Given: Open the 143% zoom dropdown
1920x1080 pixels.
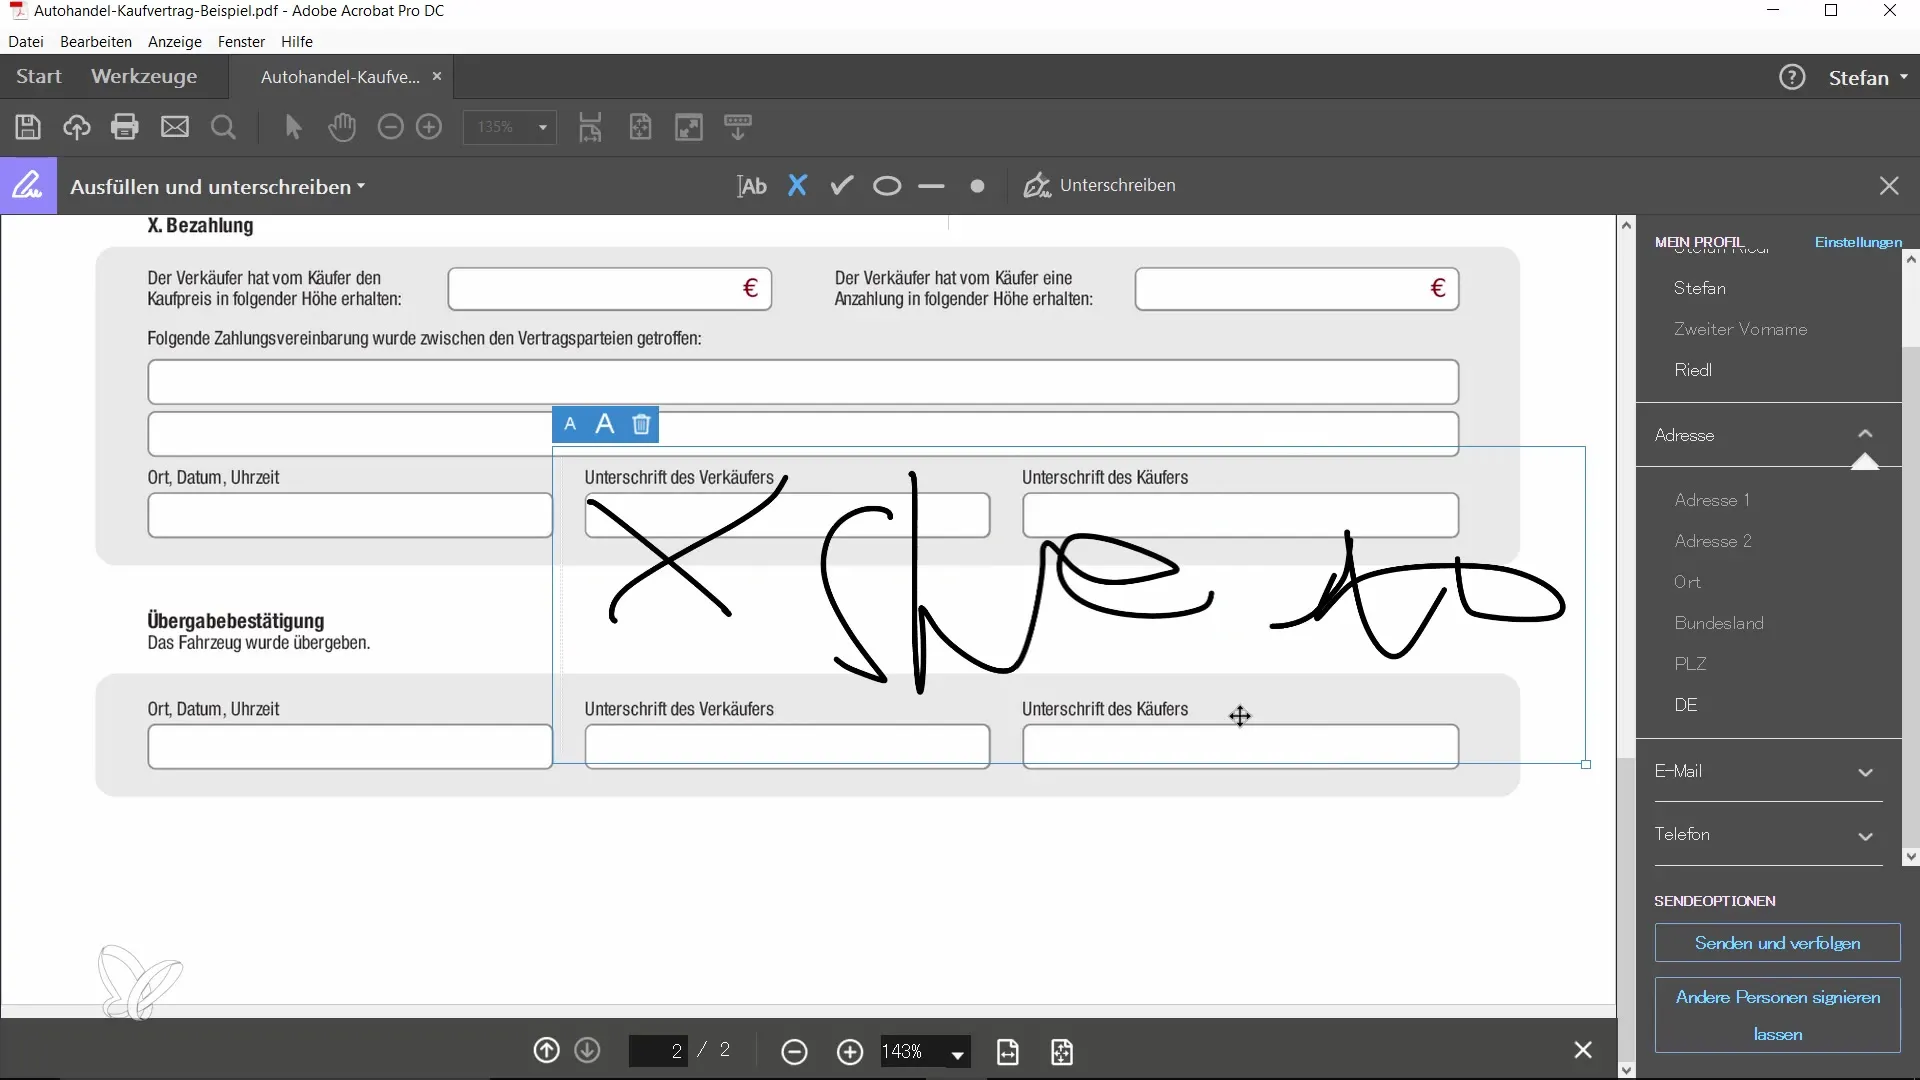Looking at the screenshot, I should [x=957, y=1054].
